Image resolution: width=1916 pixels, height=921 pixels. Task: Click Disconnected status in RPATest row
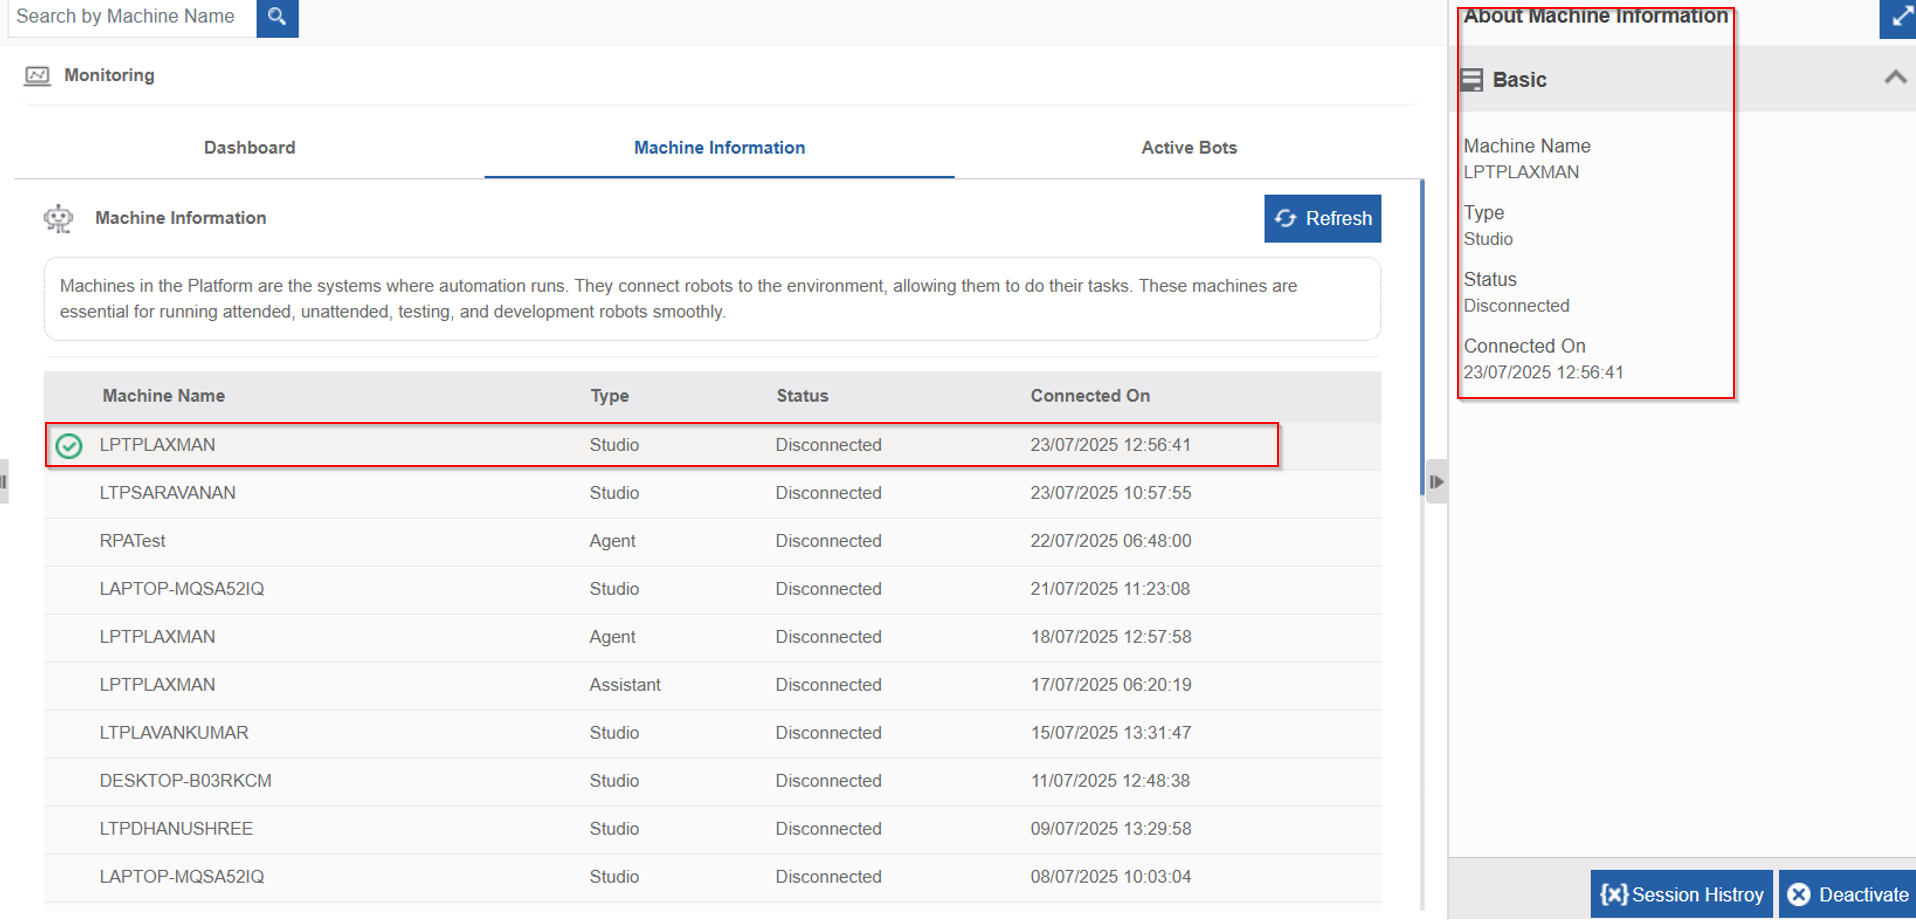[829, 541]
